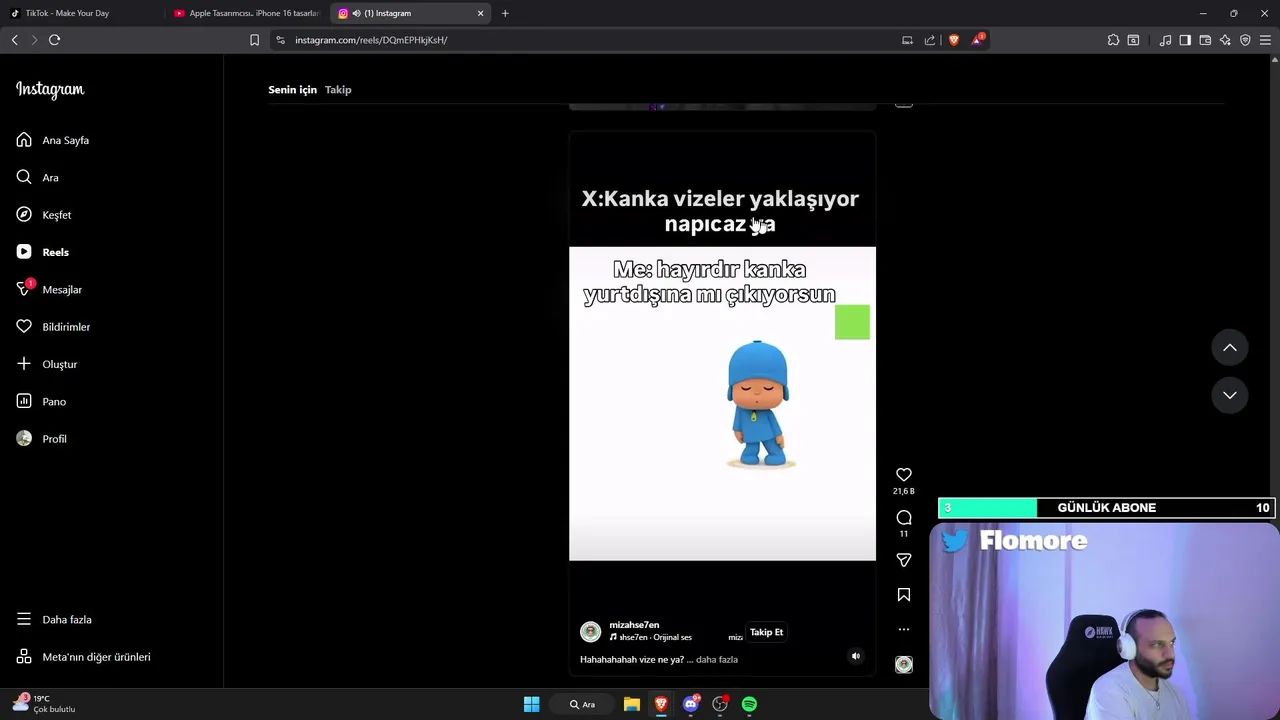1280x720 pixels.
Task: Click mizahse7en avatar picture
Action: coord(590,631)
